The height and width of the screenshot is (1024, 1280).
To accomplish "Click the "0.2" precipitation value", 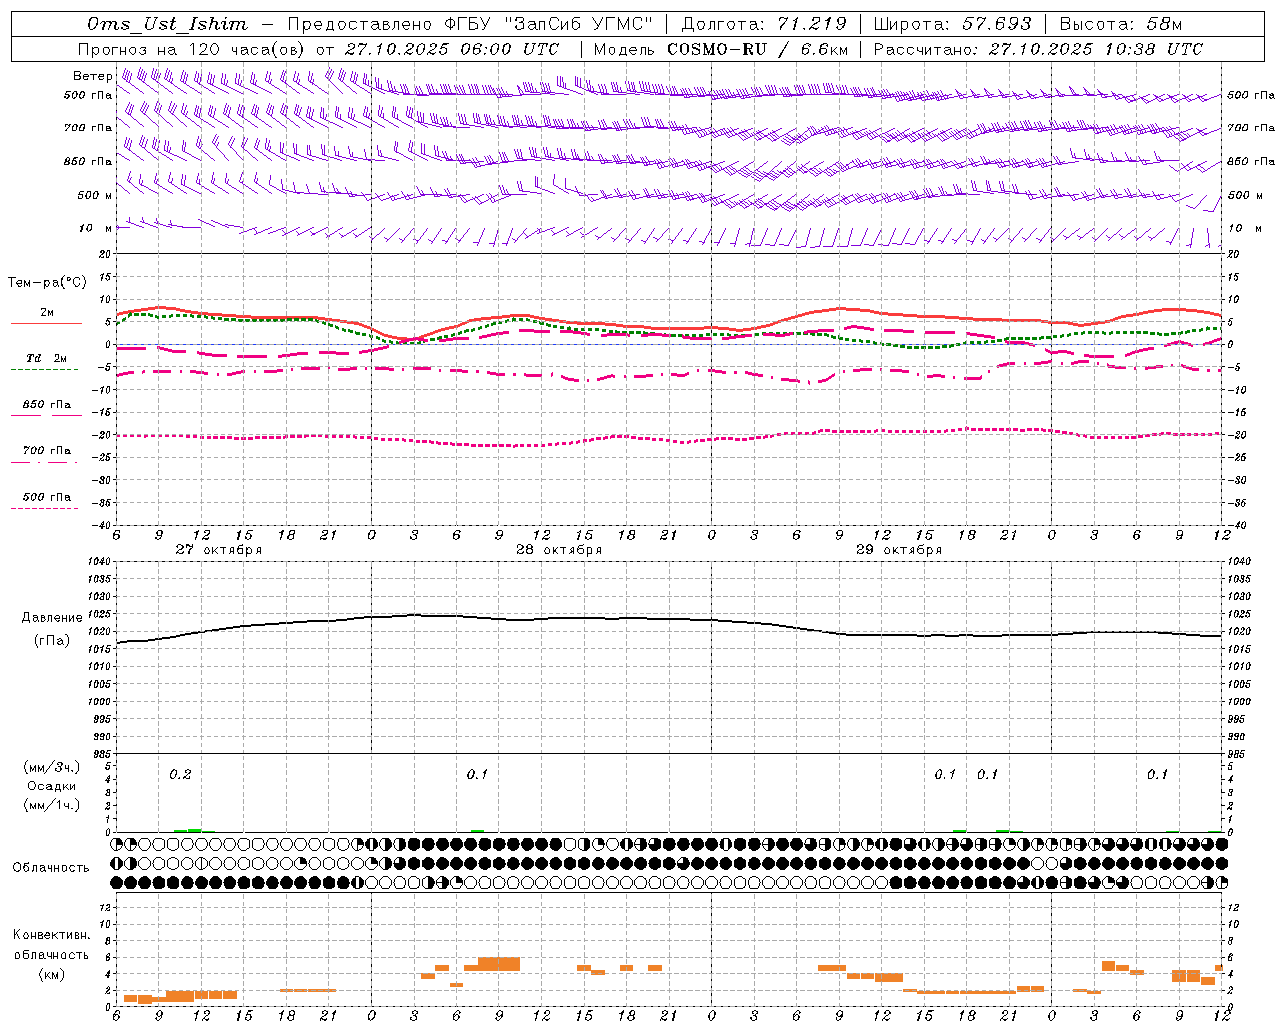I will pyautogui.click(x=180, y=774).
